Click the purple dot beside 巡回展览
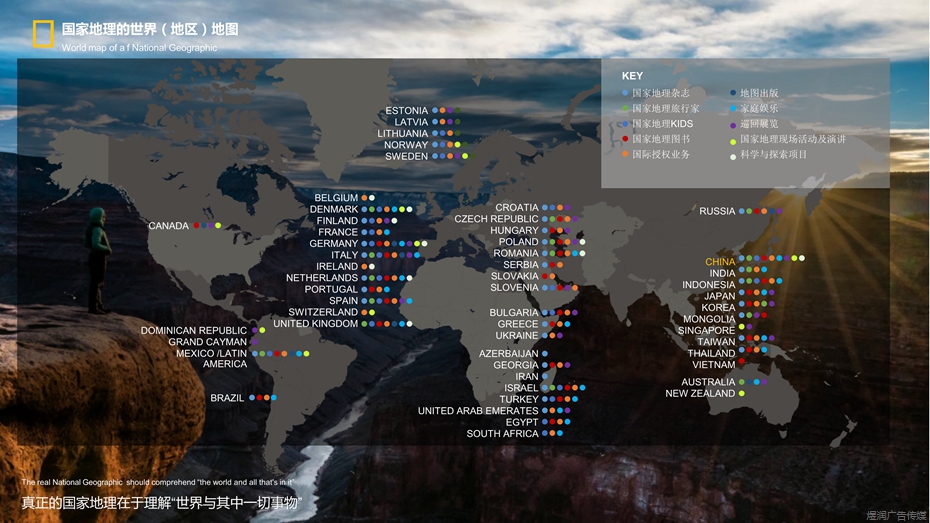930x523 pixels. (x=733, y=125)
